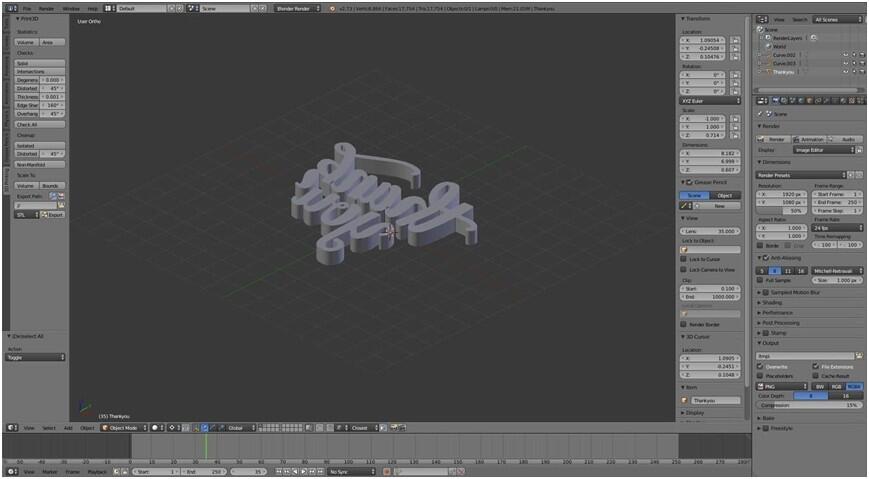Open the Render menu in top bar
The height and width of the screenshot is (479, 869).
click(46, 8)
